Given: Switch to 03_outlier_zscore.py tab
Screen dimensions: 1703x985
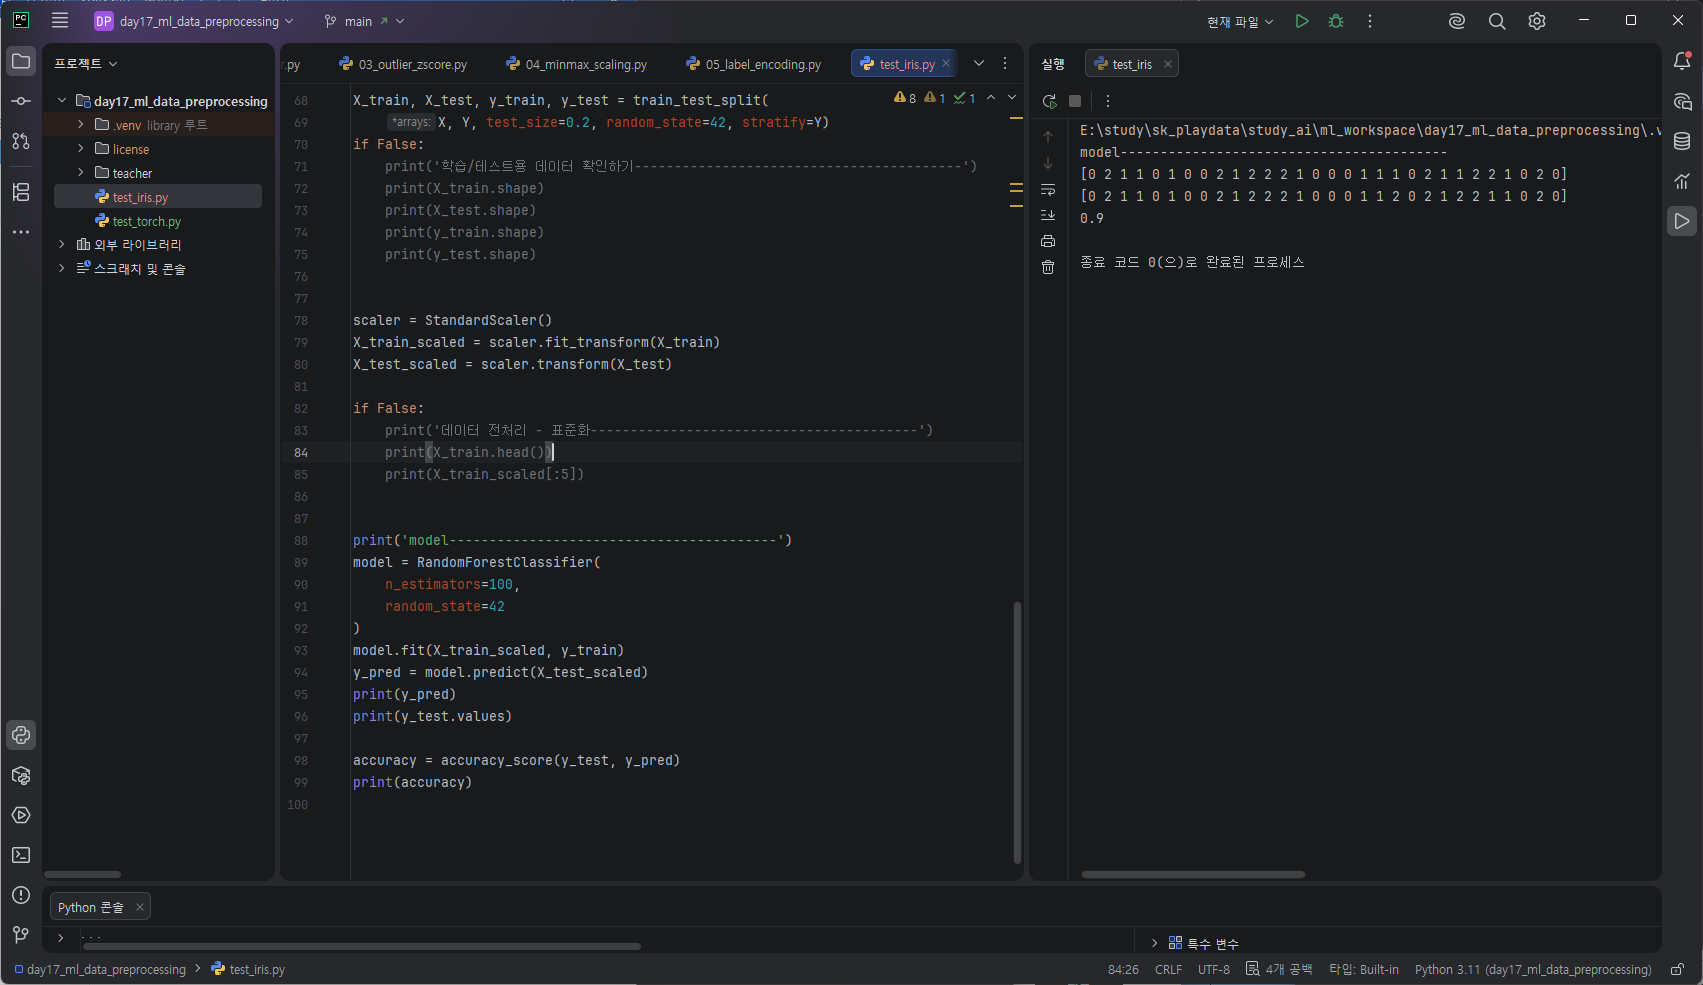Looking at the screenshot, I should (x=403, y=64).
